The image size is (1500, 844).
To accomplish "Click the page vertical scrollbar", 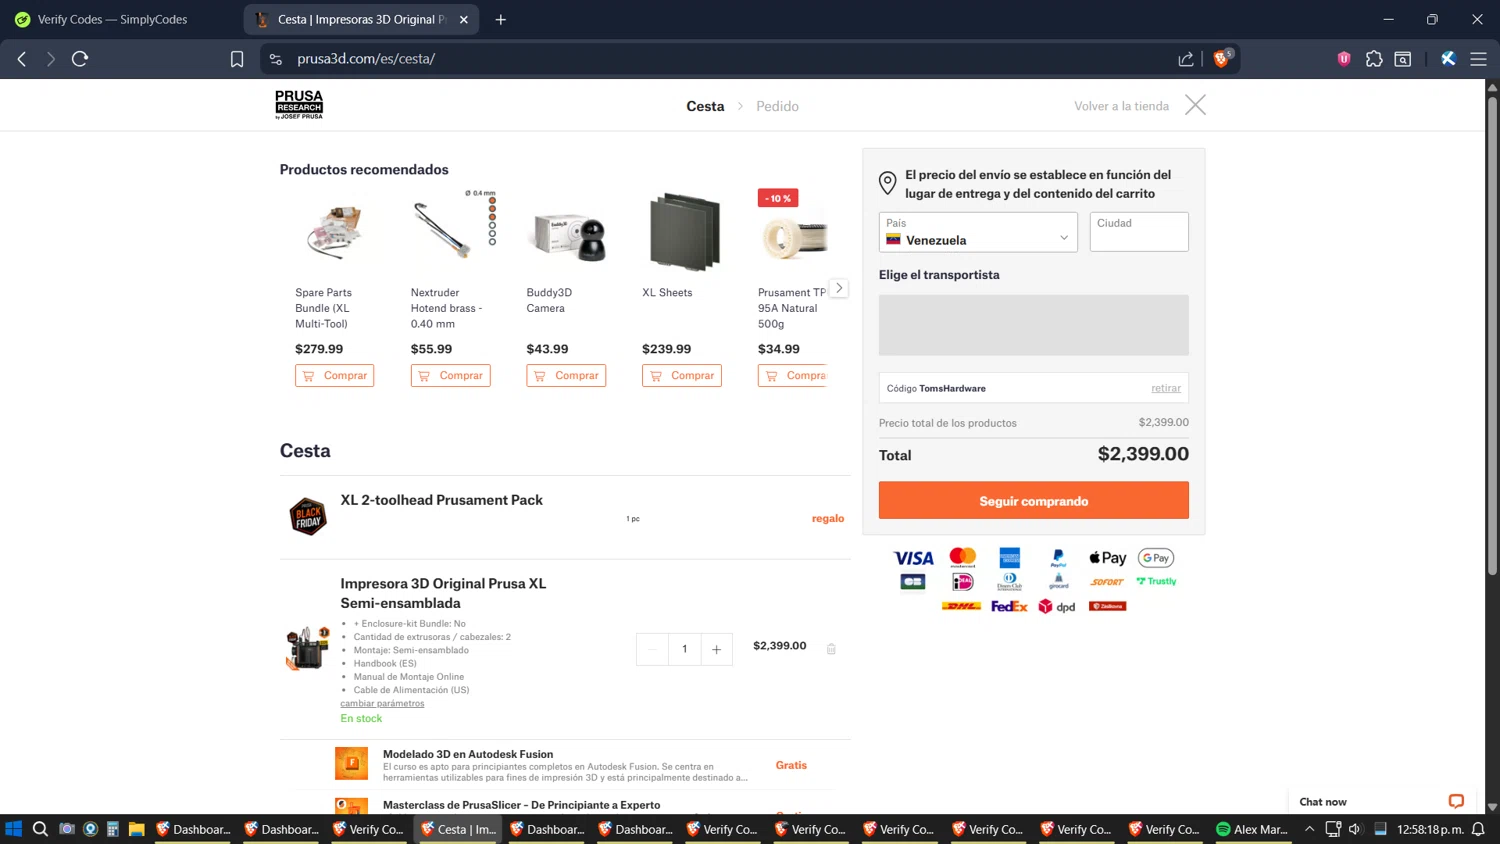I will (1492, 335).
